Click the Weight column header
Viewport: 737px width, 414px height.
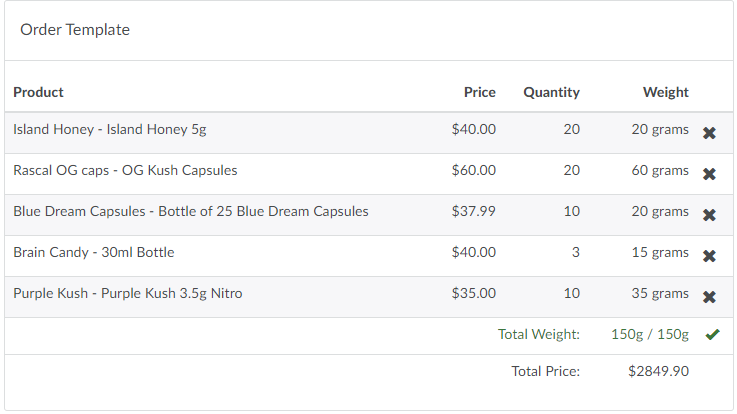666,92
